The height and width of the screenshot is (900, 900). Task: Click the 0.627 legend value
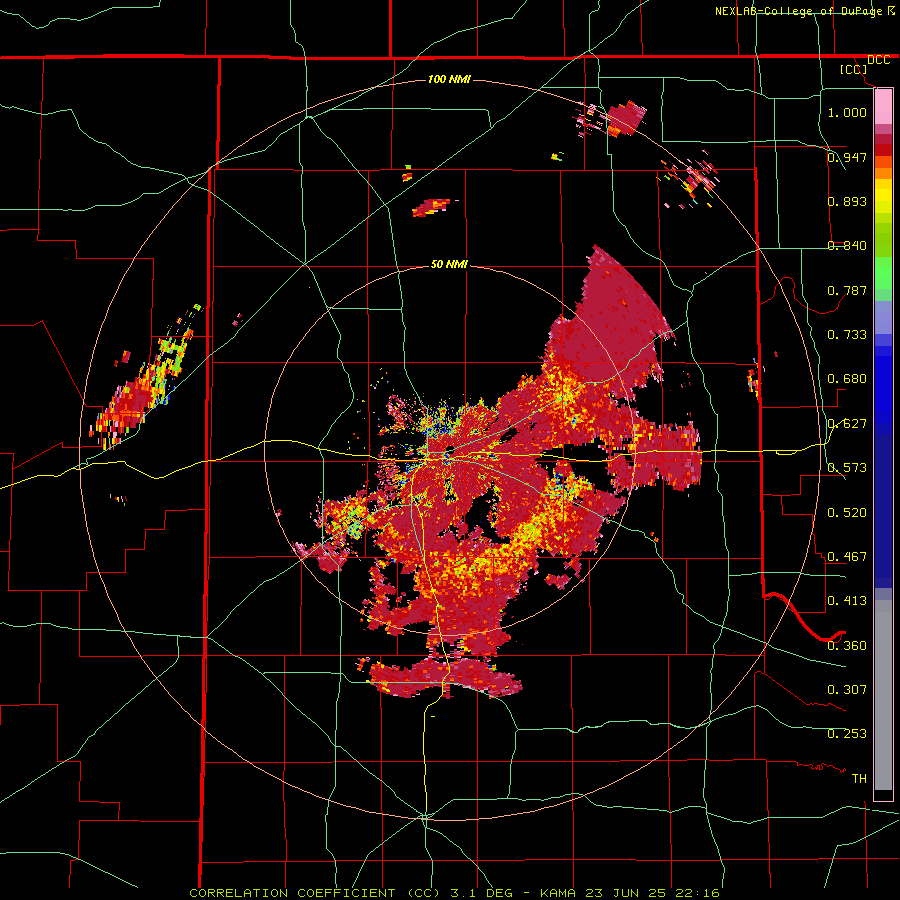click(847, 424)
